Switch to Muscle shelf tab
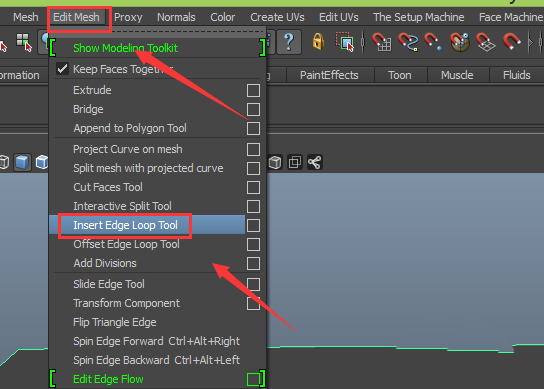 coord(457,75)
